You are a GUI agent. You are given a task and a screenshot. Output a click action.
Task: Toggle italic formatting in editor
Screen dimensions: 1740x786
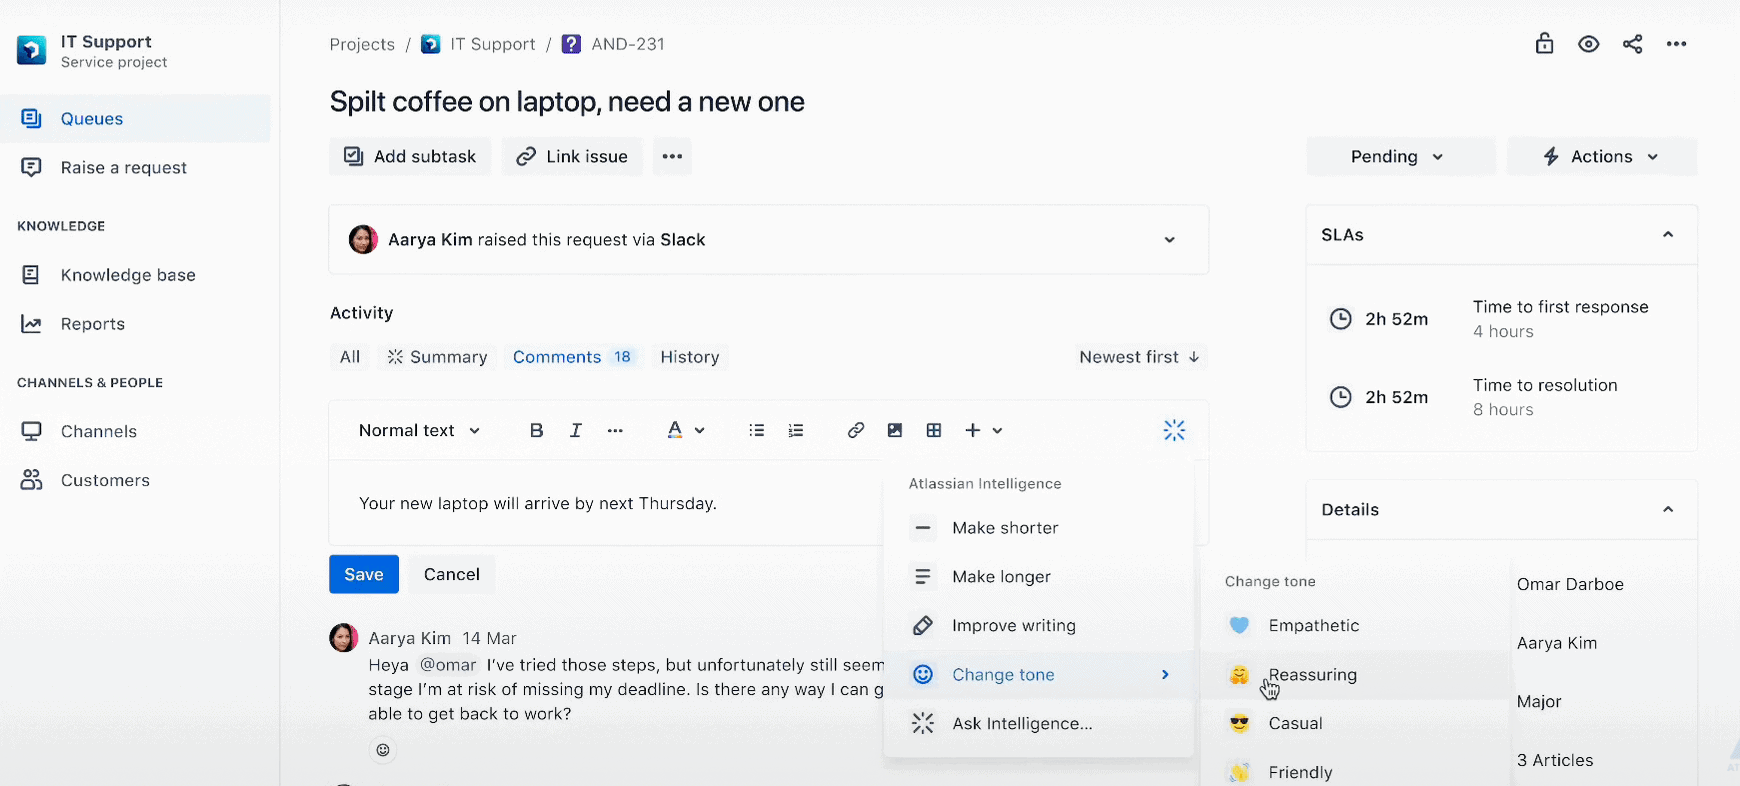click(576, 430)
